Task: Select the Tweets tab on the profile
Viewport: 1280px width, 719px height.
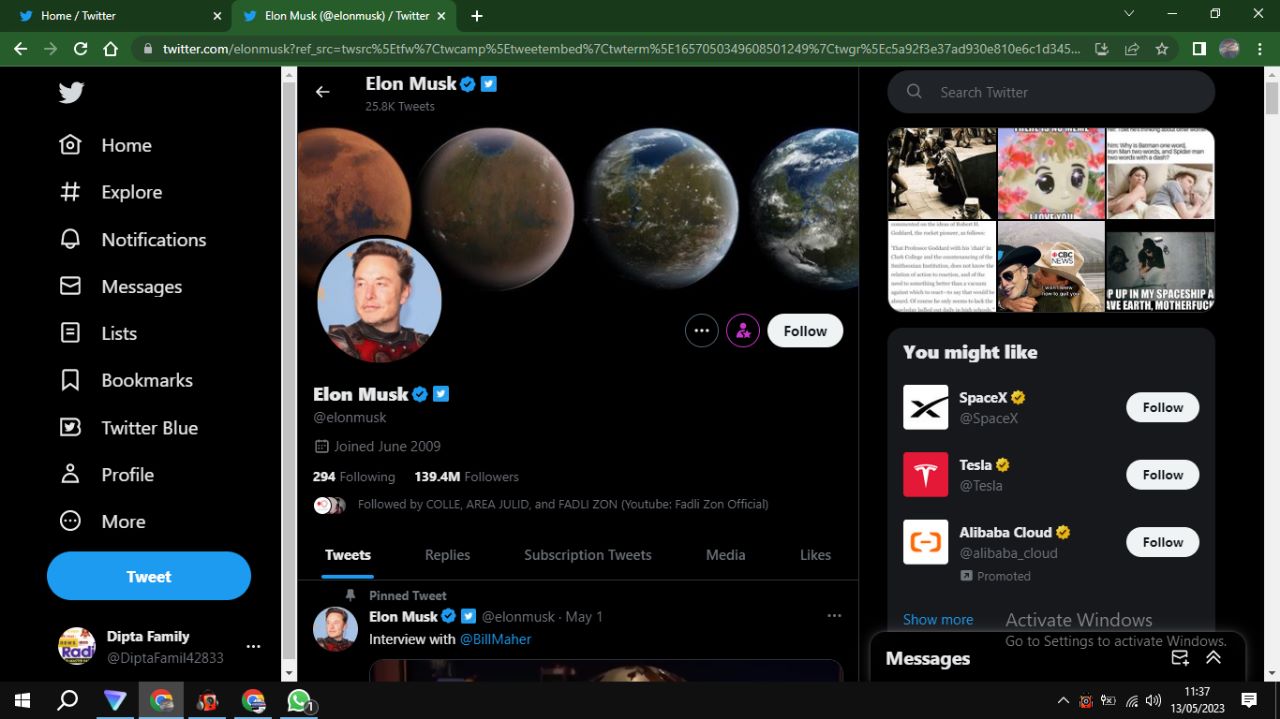Action: (x=348, y=555)
